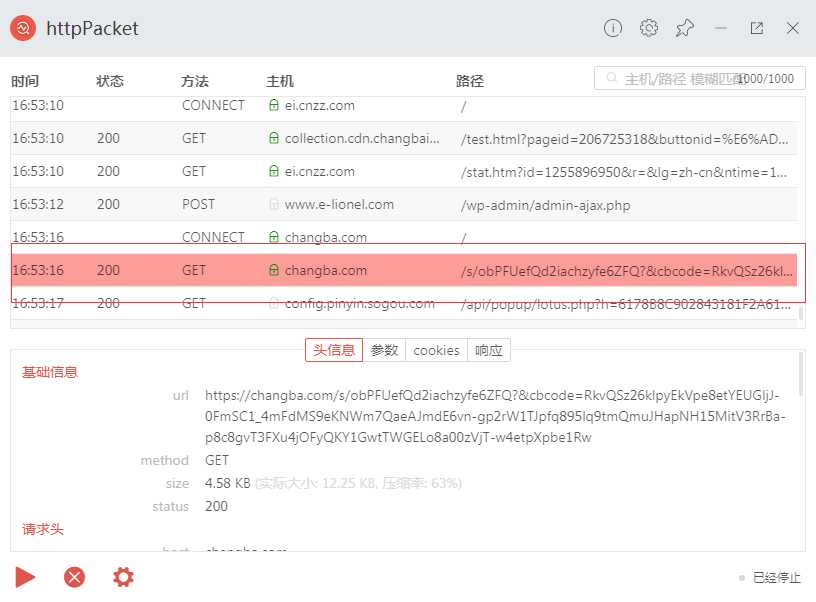Click lock icon of highlighted changba.com GET row

pos(274,270)
